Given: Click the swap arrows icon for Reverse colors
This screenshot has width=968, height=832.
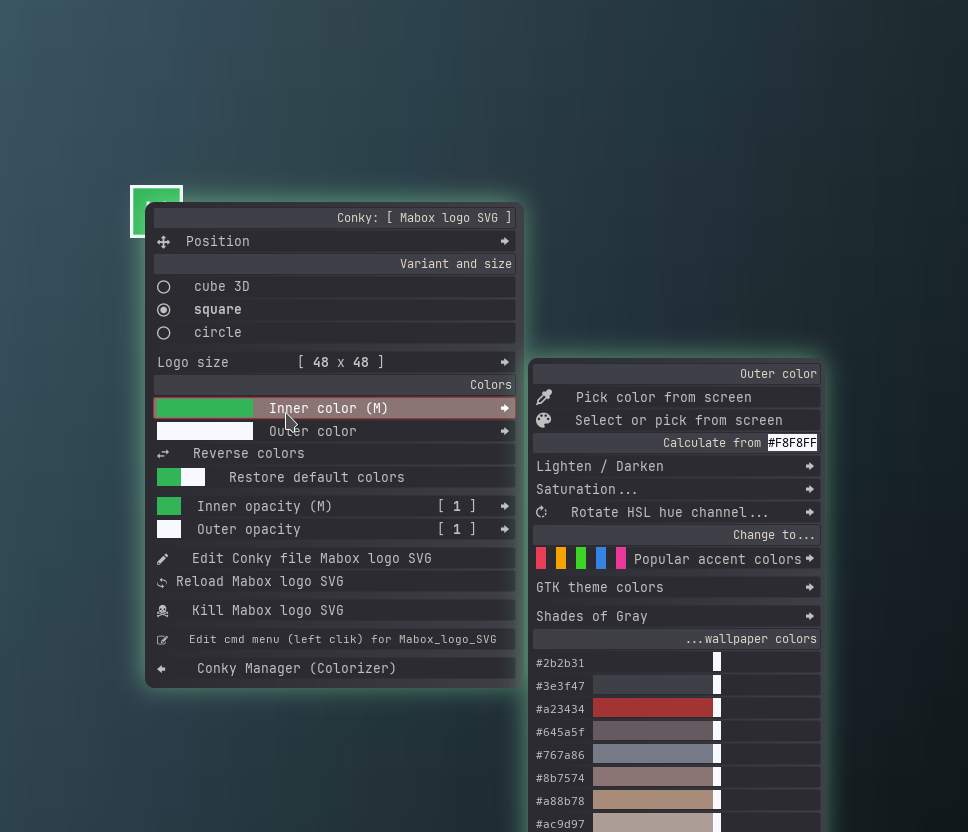Looking at the screenshot, I should tap(163, 454).
